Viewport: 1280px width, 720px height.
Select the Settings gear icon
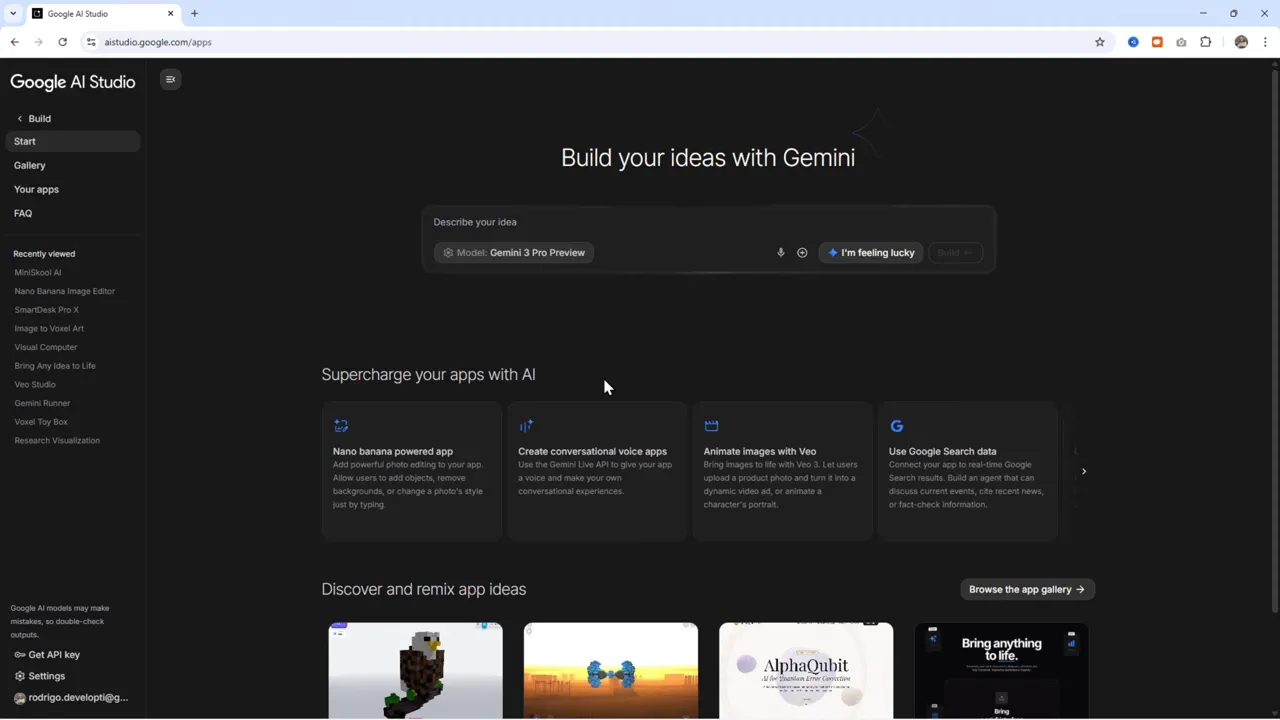coord(18,676)
